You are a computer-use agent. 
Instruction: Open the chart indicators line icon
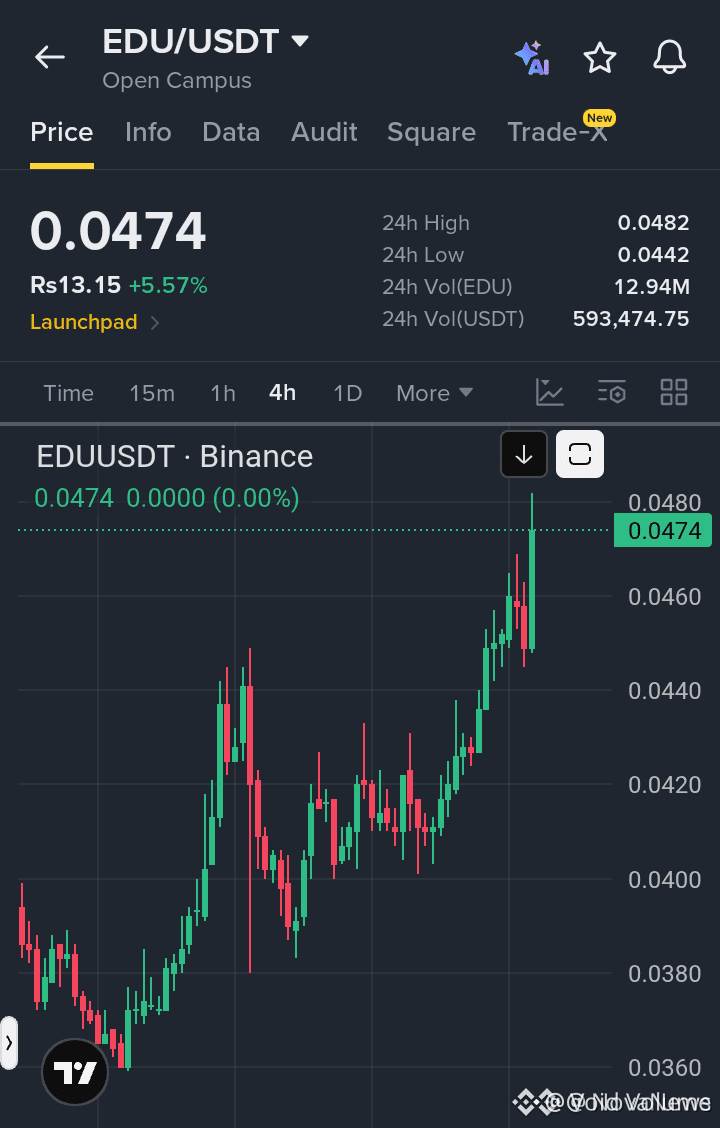(x=550, y=393)
